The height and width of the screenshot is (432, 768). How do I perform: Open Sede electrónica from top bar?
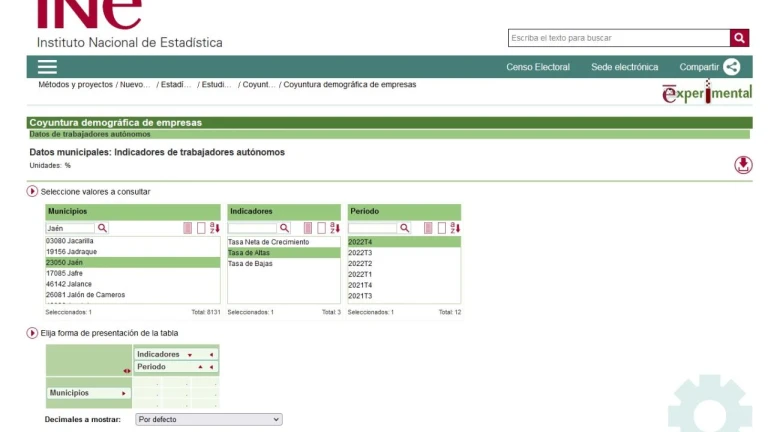[x=624, y=67]
